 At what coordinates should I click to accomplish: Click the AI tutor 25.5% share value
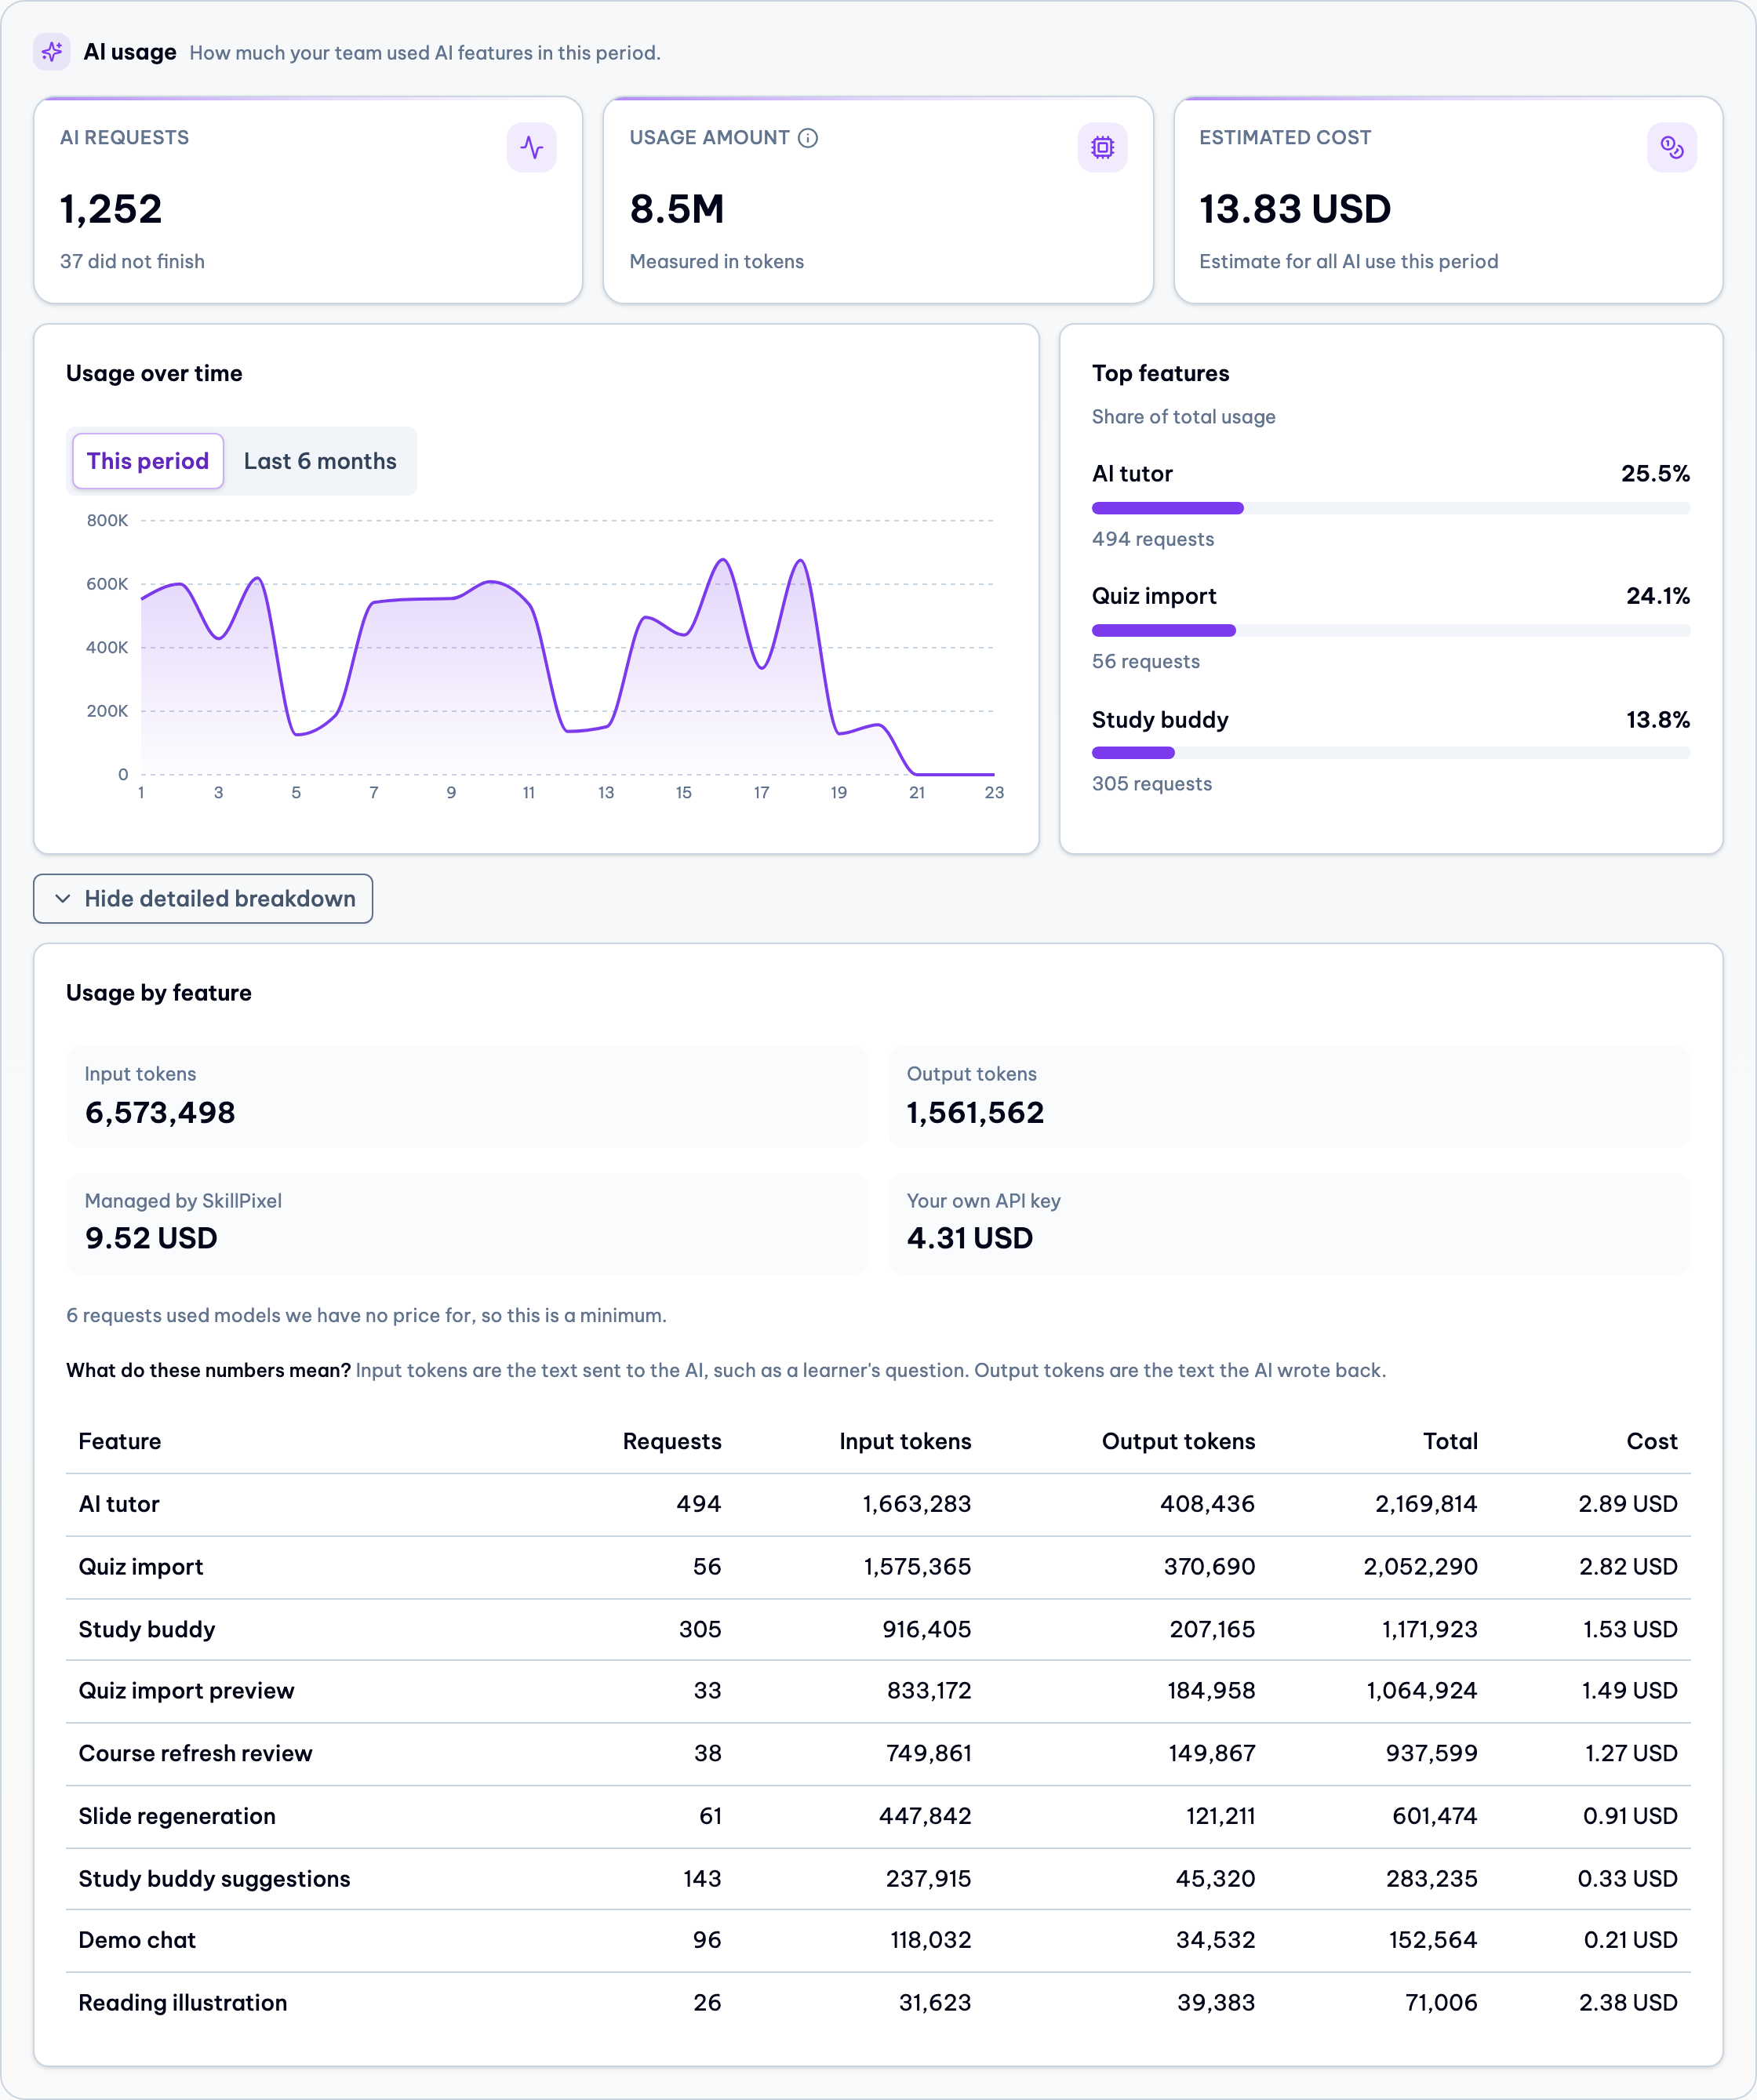1655,474
